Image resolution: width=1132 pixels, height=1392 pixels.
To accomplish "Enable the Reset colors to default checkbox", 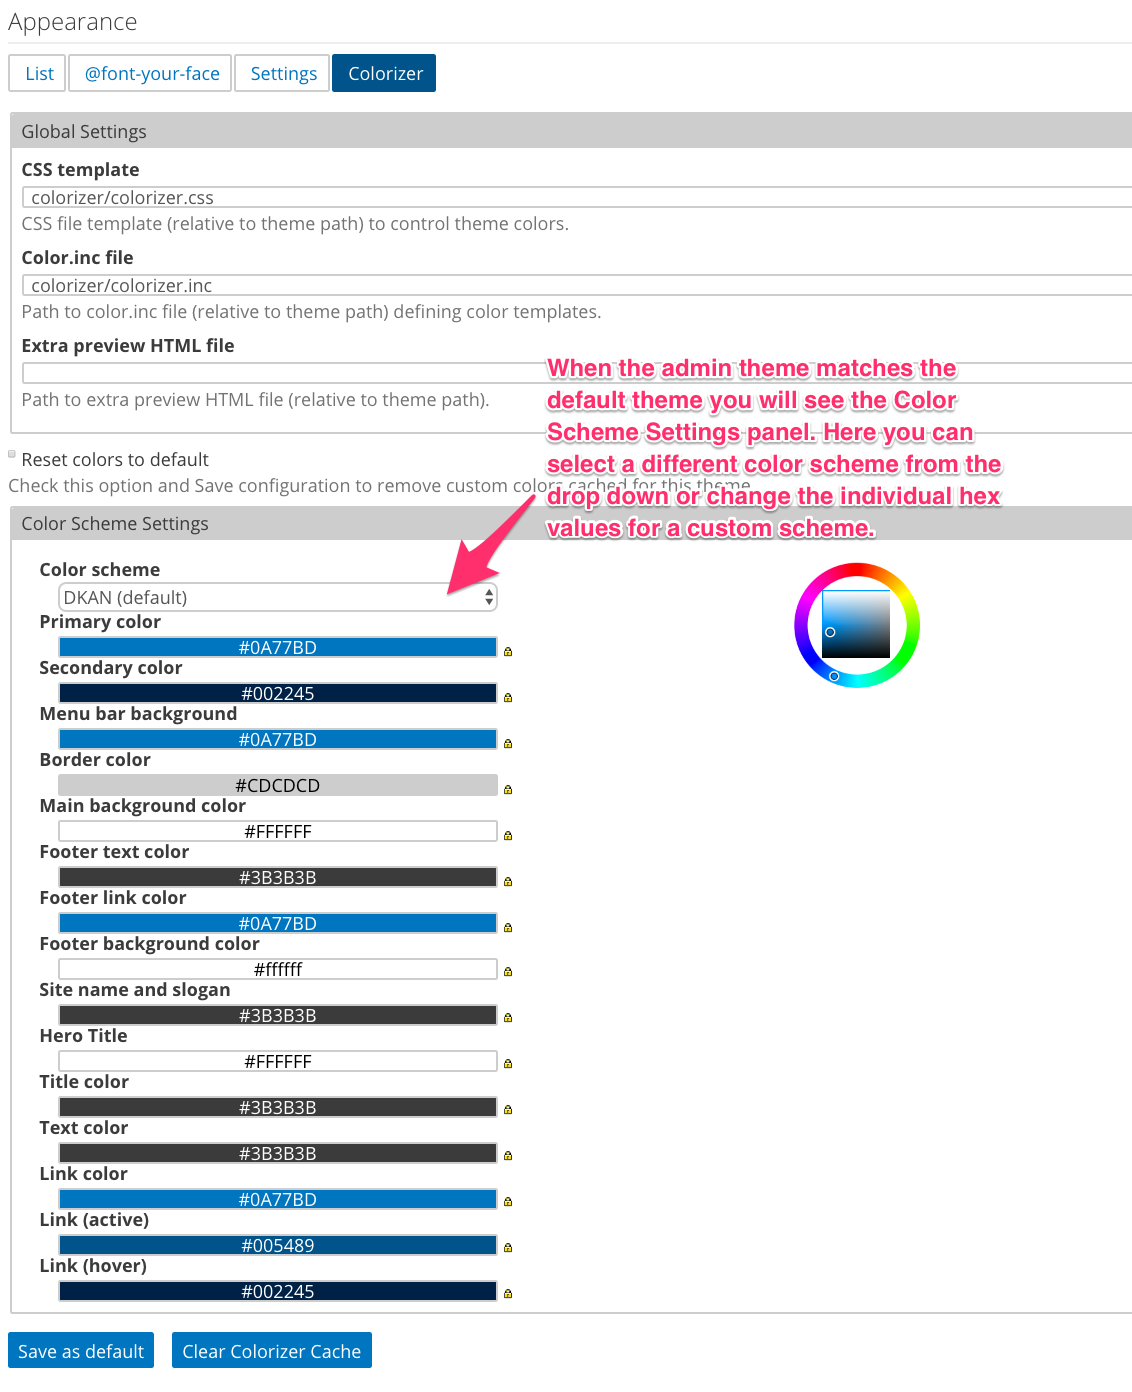I will [12, 454].
